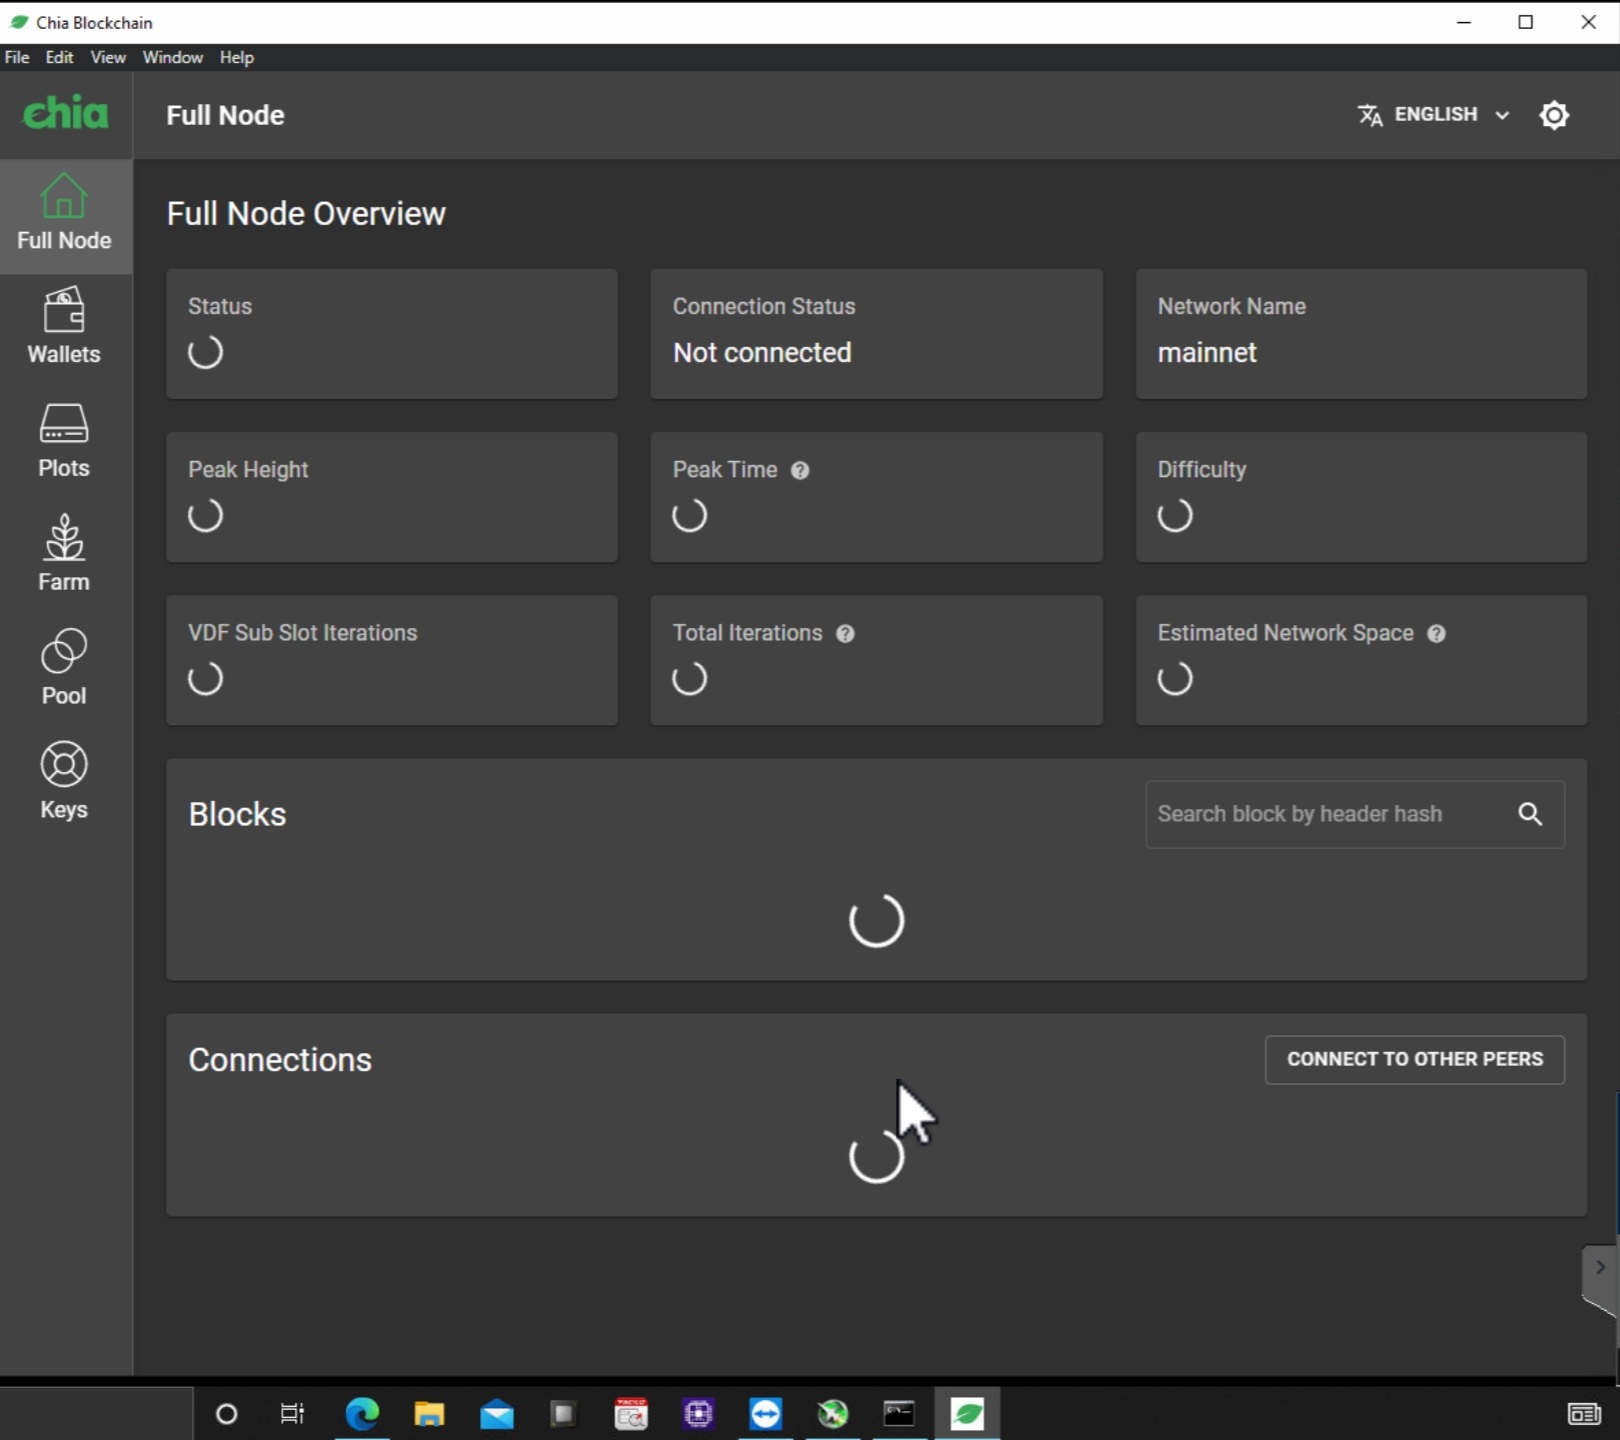Screen dimensions: 1620x1440
Task: Open the File menu
Action: point(17,57)
